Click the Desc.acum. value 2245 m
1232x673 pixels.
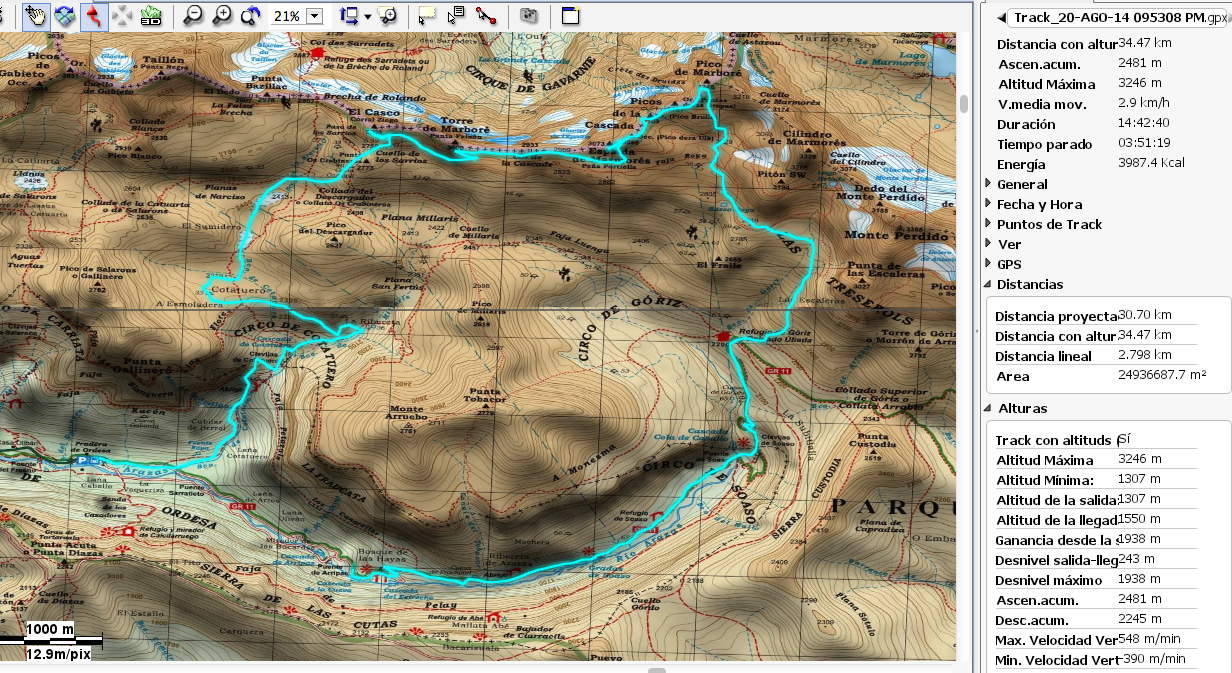(1140, 619)
